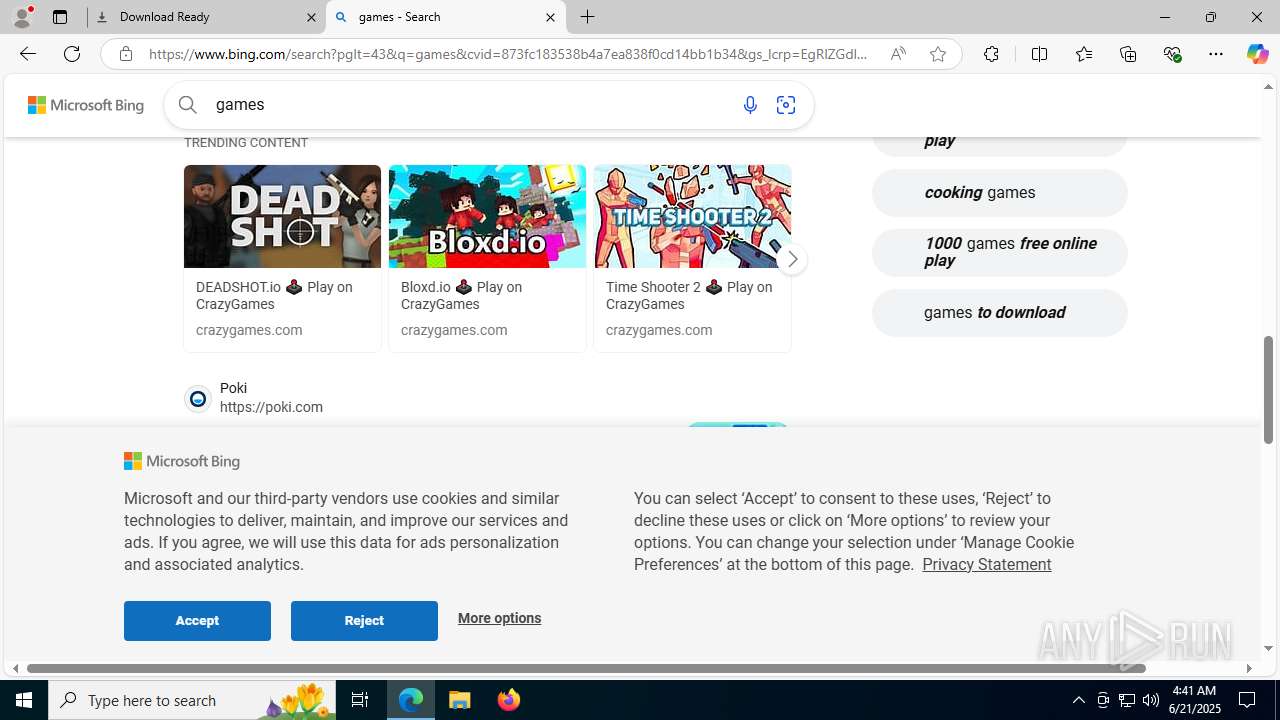Open the DEADSHOT.io thumbnail

coord(282,216)
